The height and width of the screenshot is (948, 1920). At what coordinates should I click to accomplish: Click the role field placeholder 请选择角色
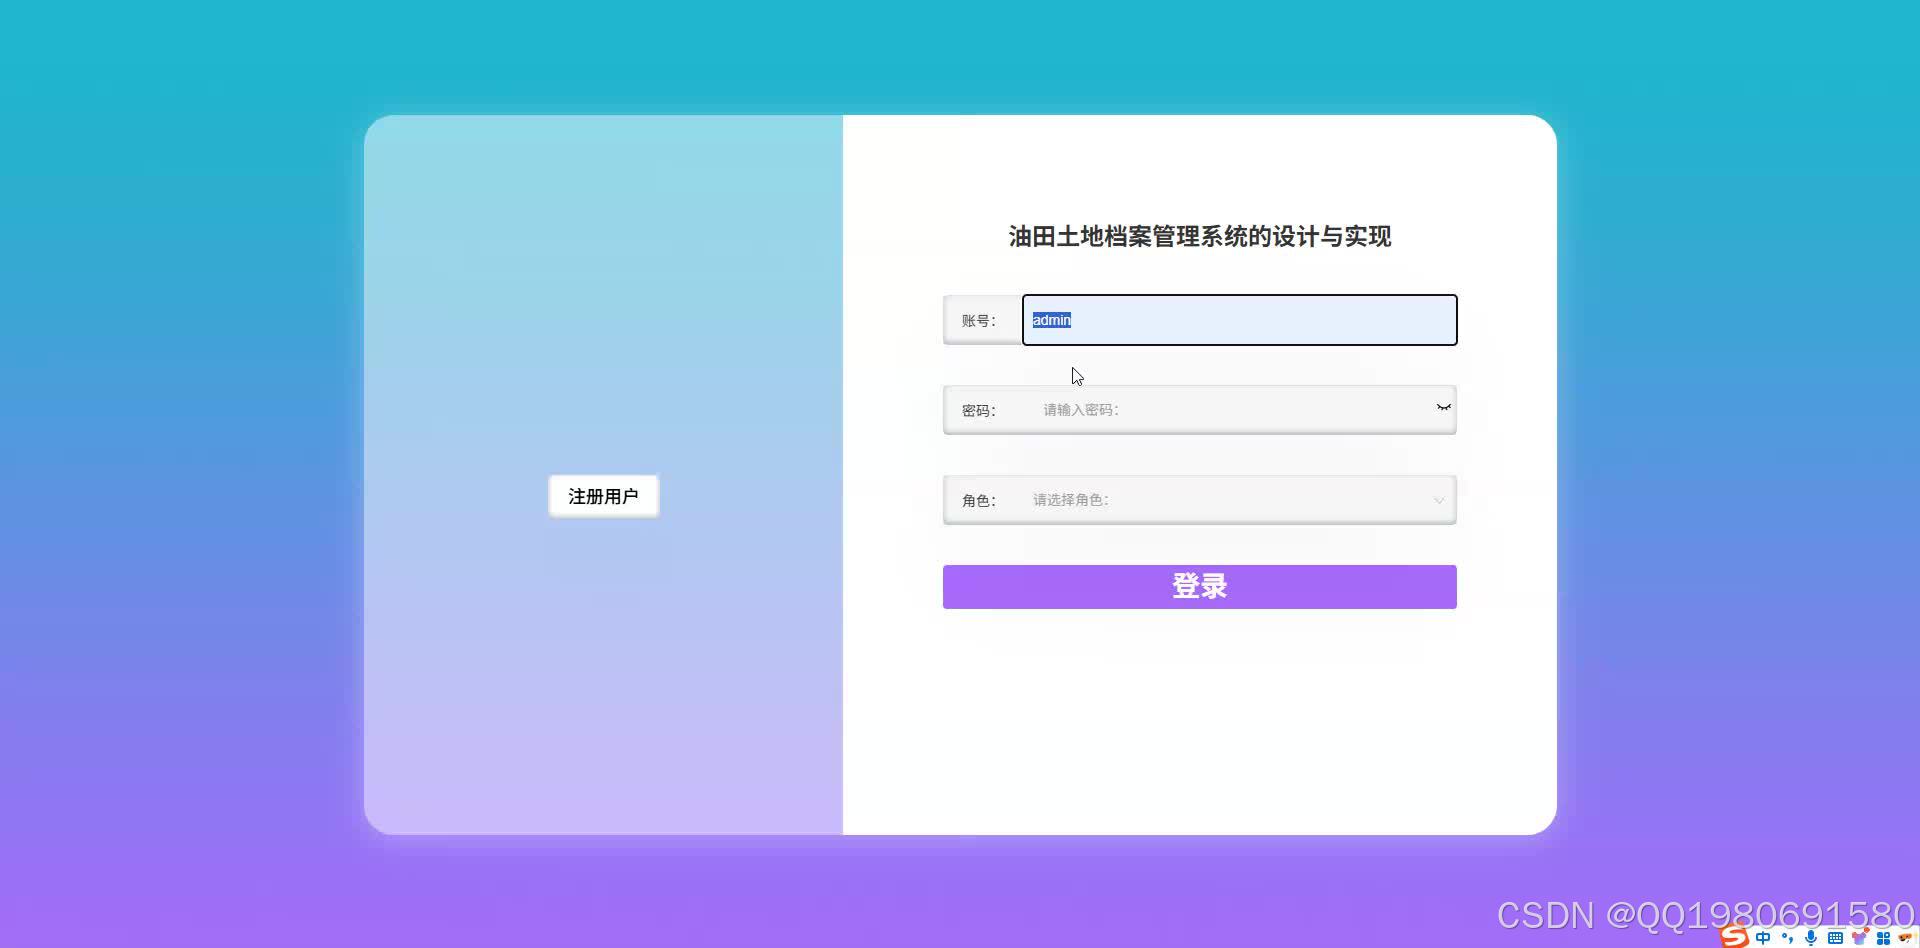pyautogui.click(x=1070, y=500)
